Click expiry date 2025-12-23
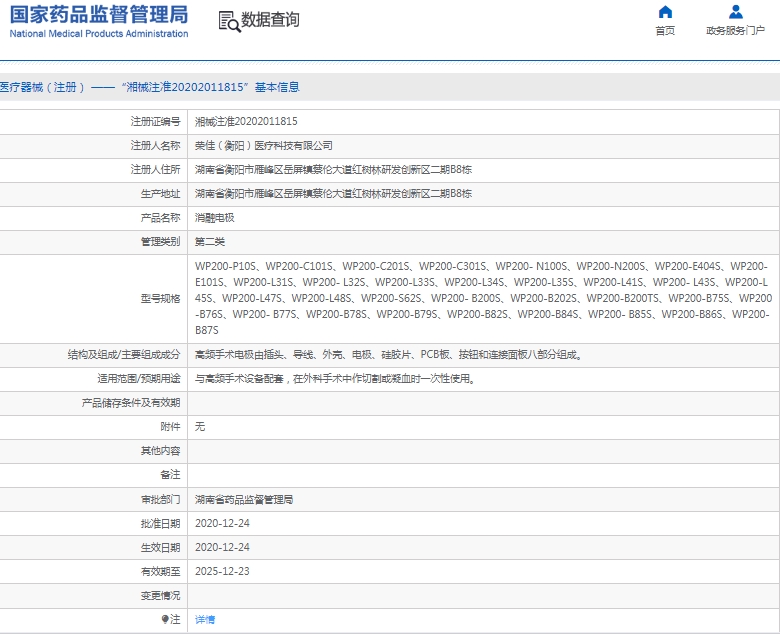Screen dimensions: 780x638 [222, 571]
